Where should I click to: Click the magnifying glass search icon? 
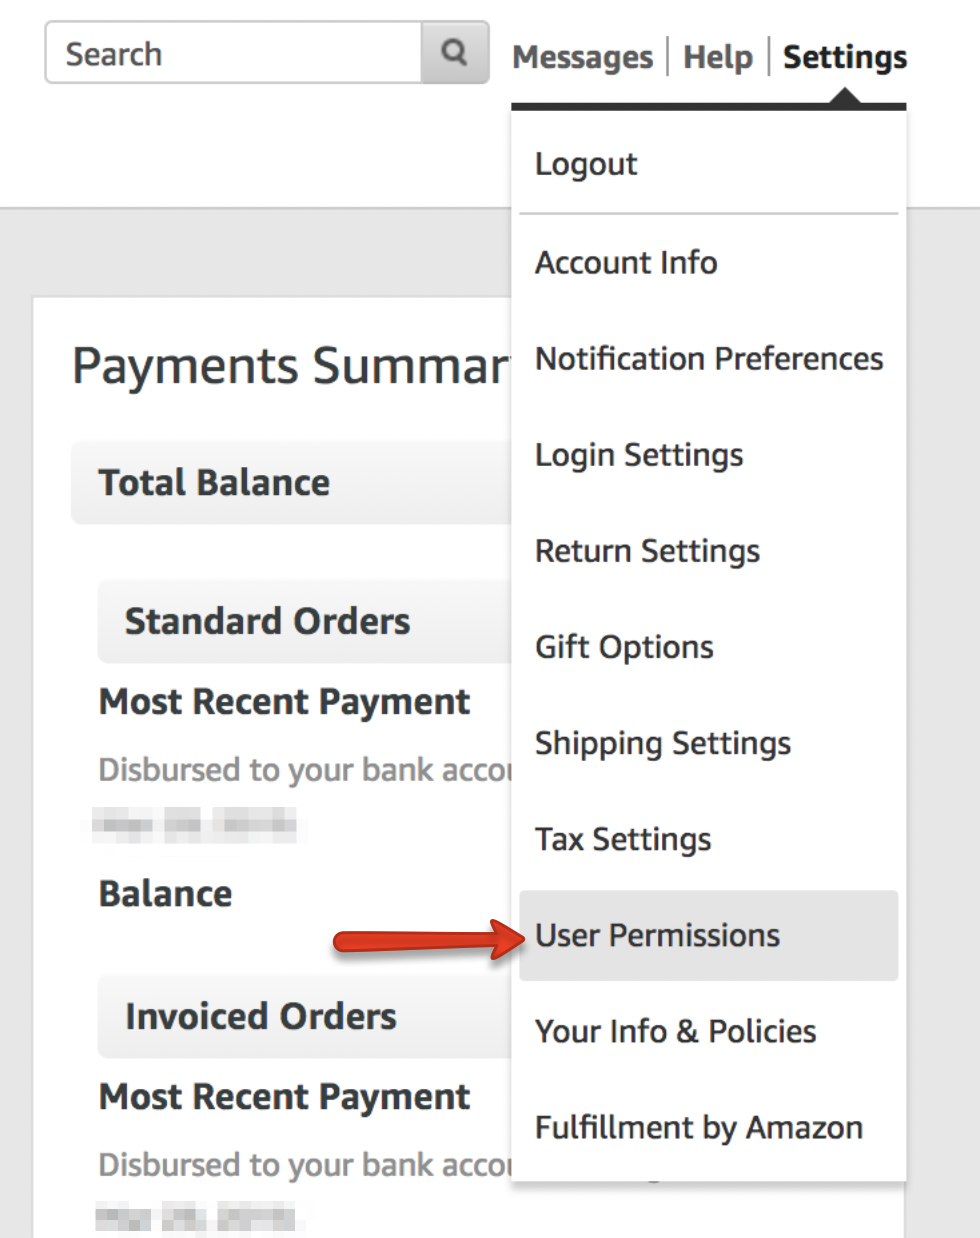coord(455,52)
